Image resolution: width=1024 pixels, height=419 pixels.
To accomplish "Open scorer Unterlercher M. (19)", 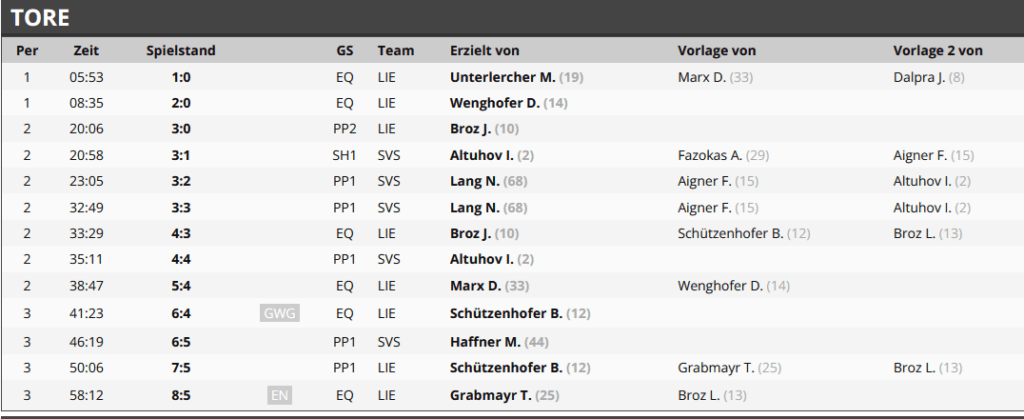I will [517, 78].
